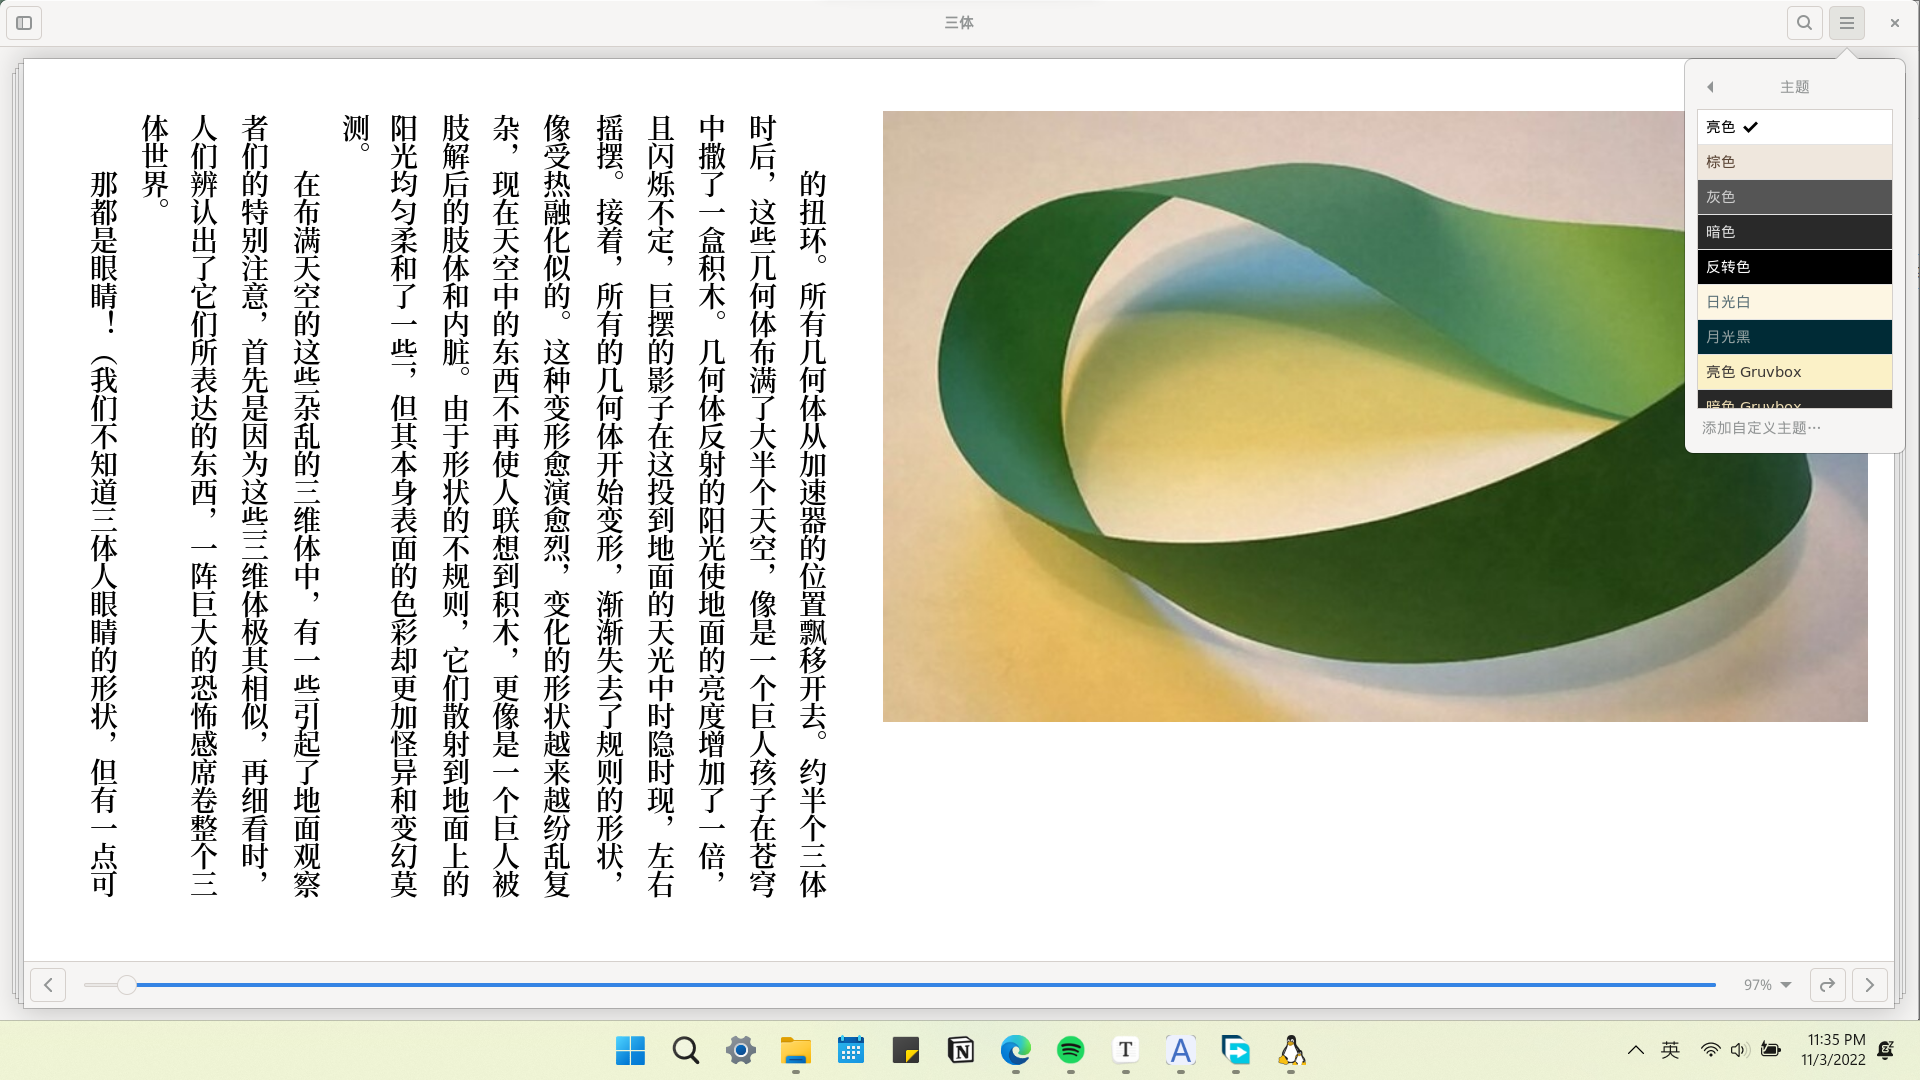The image size is (1920, 1080).
Task: Click the reading progress slider handle
Action: (x=126, y=985)
